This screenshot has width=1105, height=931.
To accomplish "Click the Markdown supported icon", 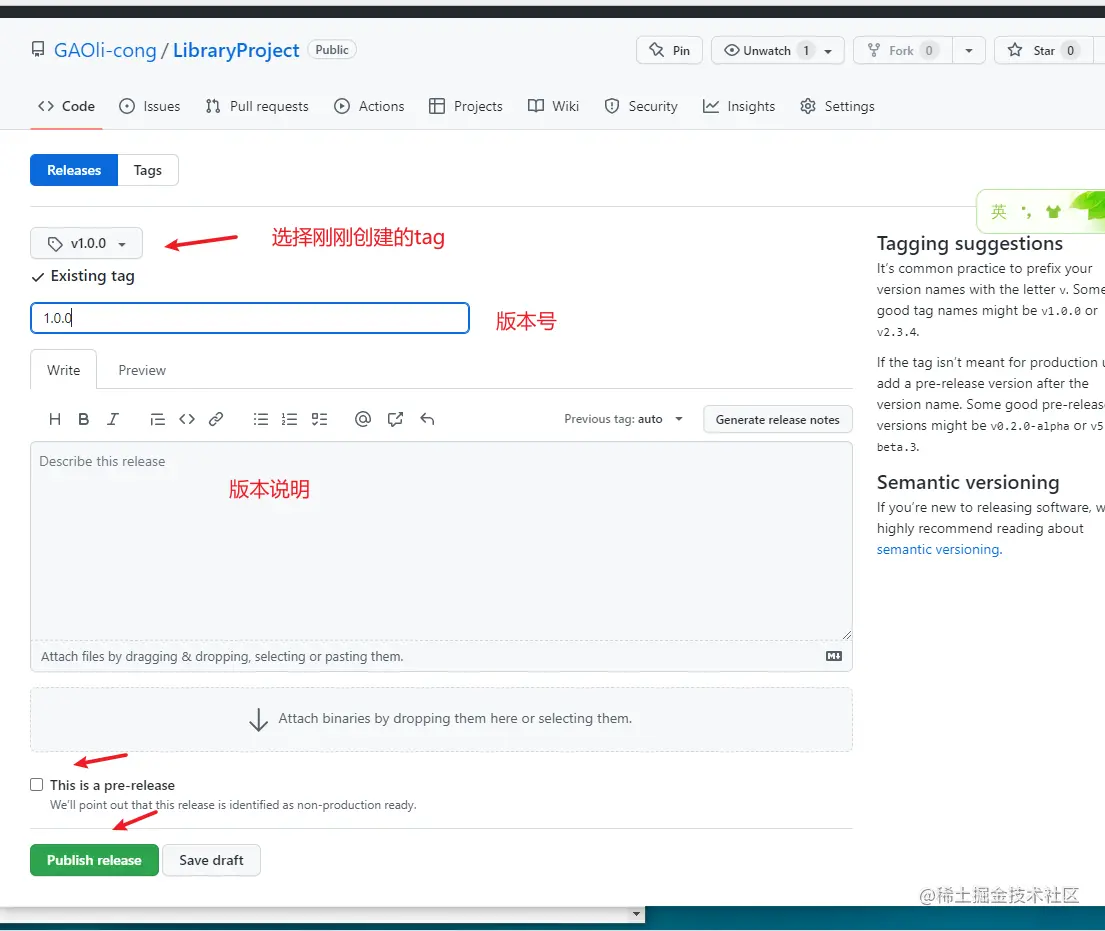I will click(x=834, y=656).
